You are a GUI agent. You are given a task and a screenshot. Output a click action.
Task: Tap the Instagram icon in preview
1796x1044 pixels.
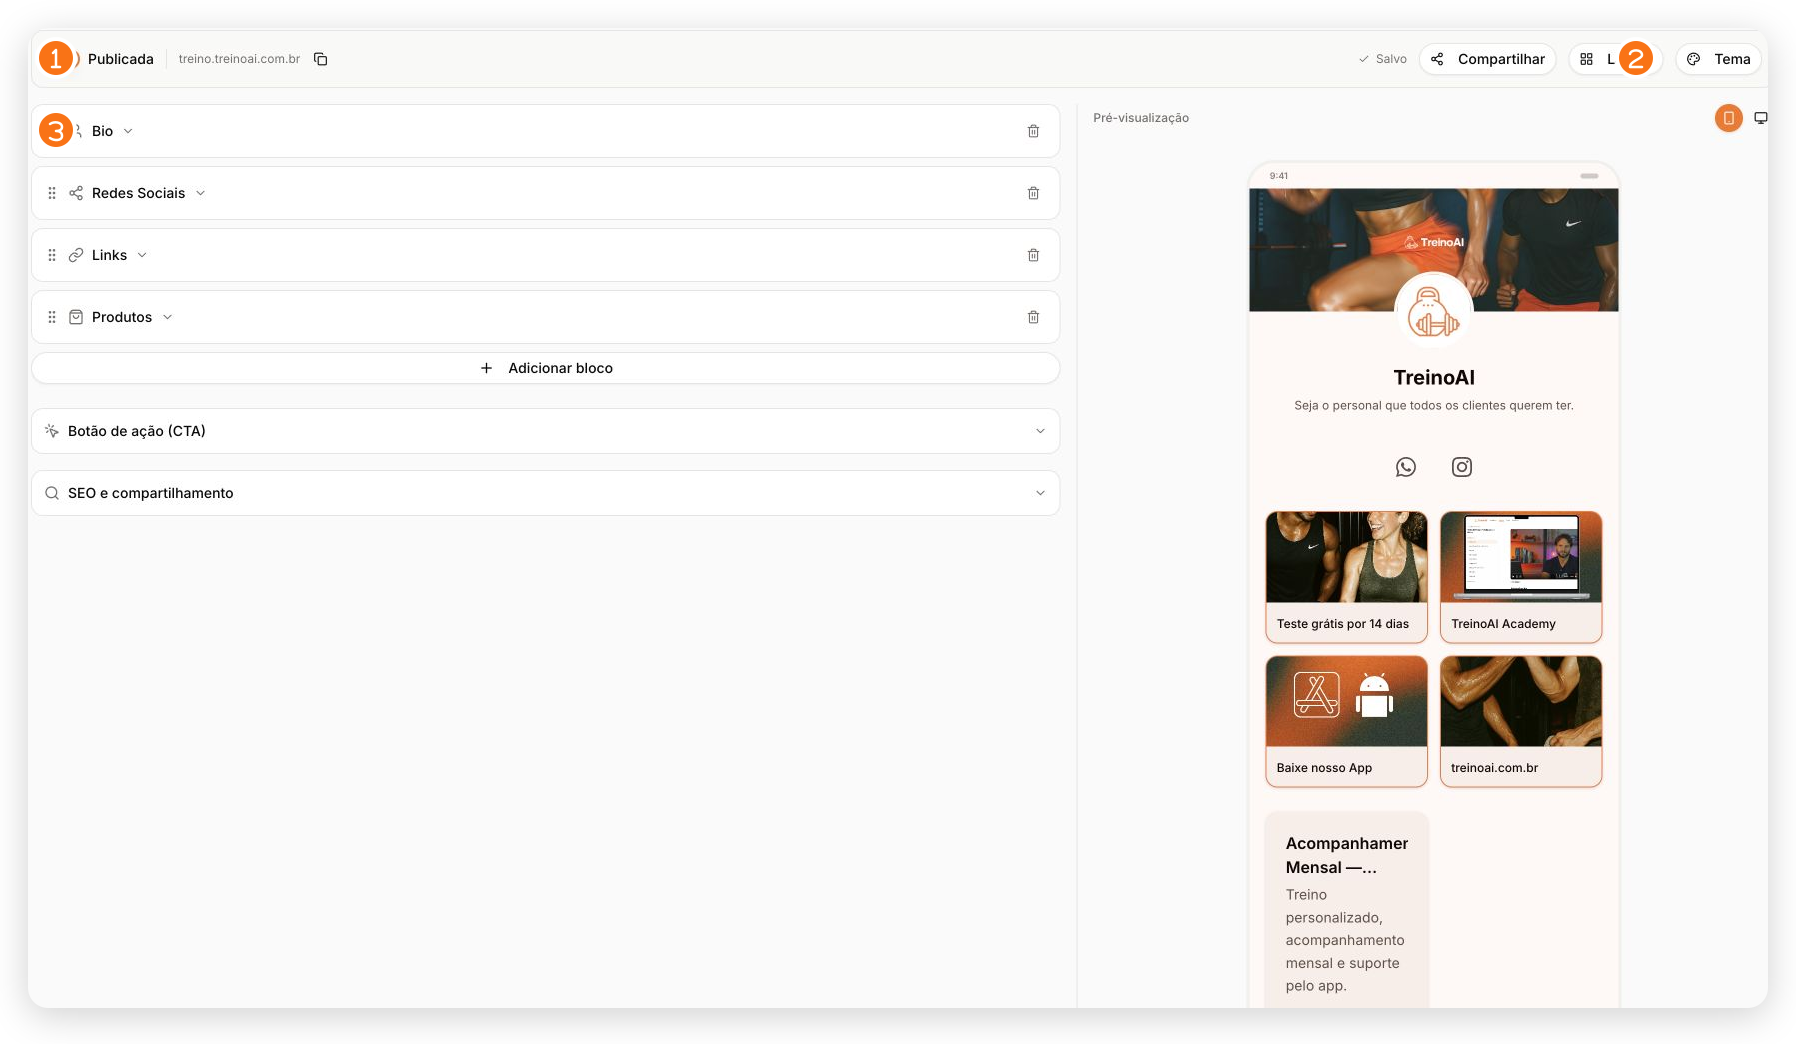click(1462, 467)
